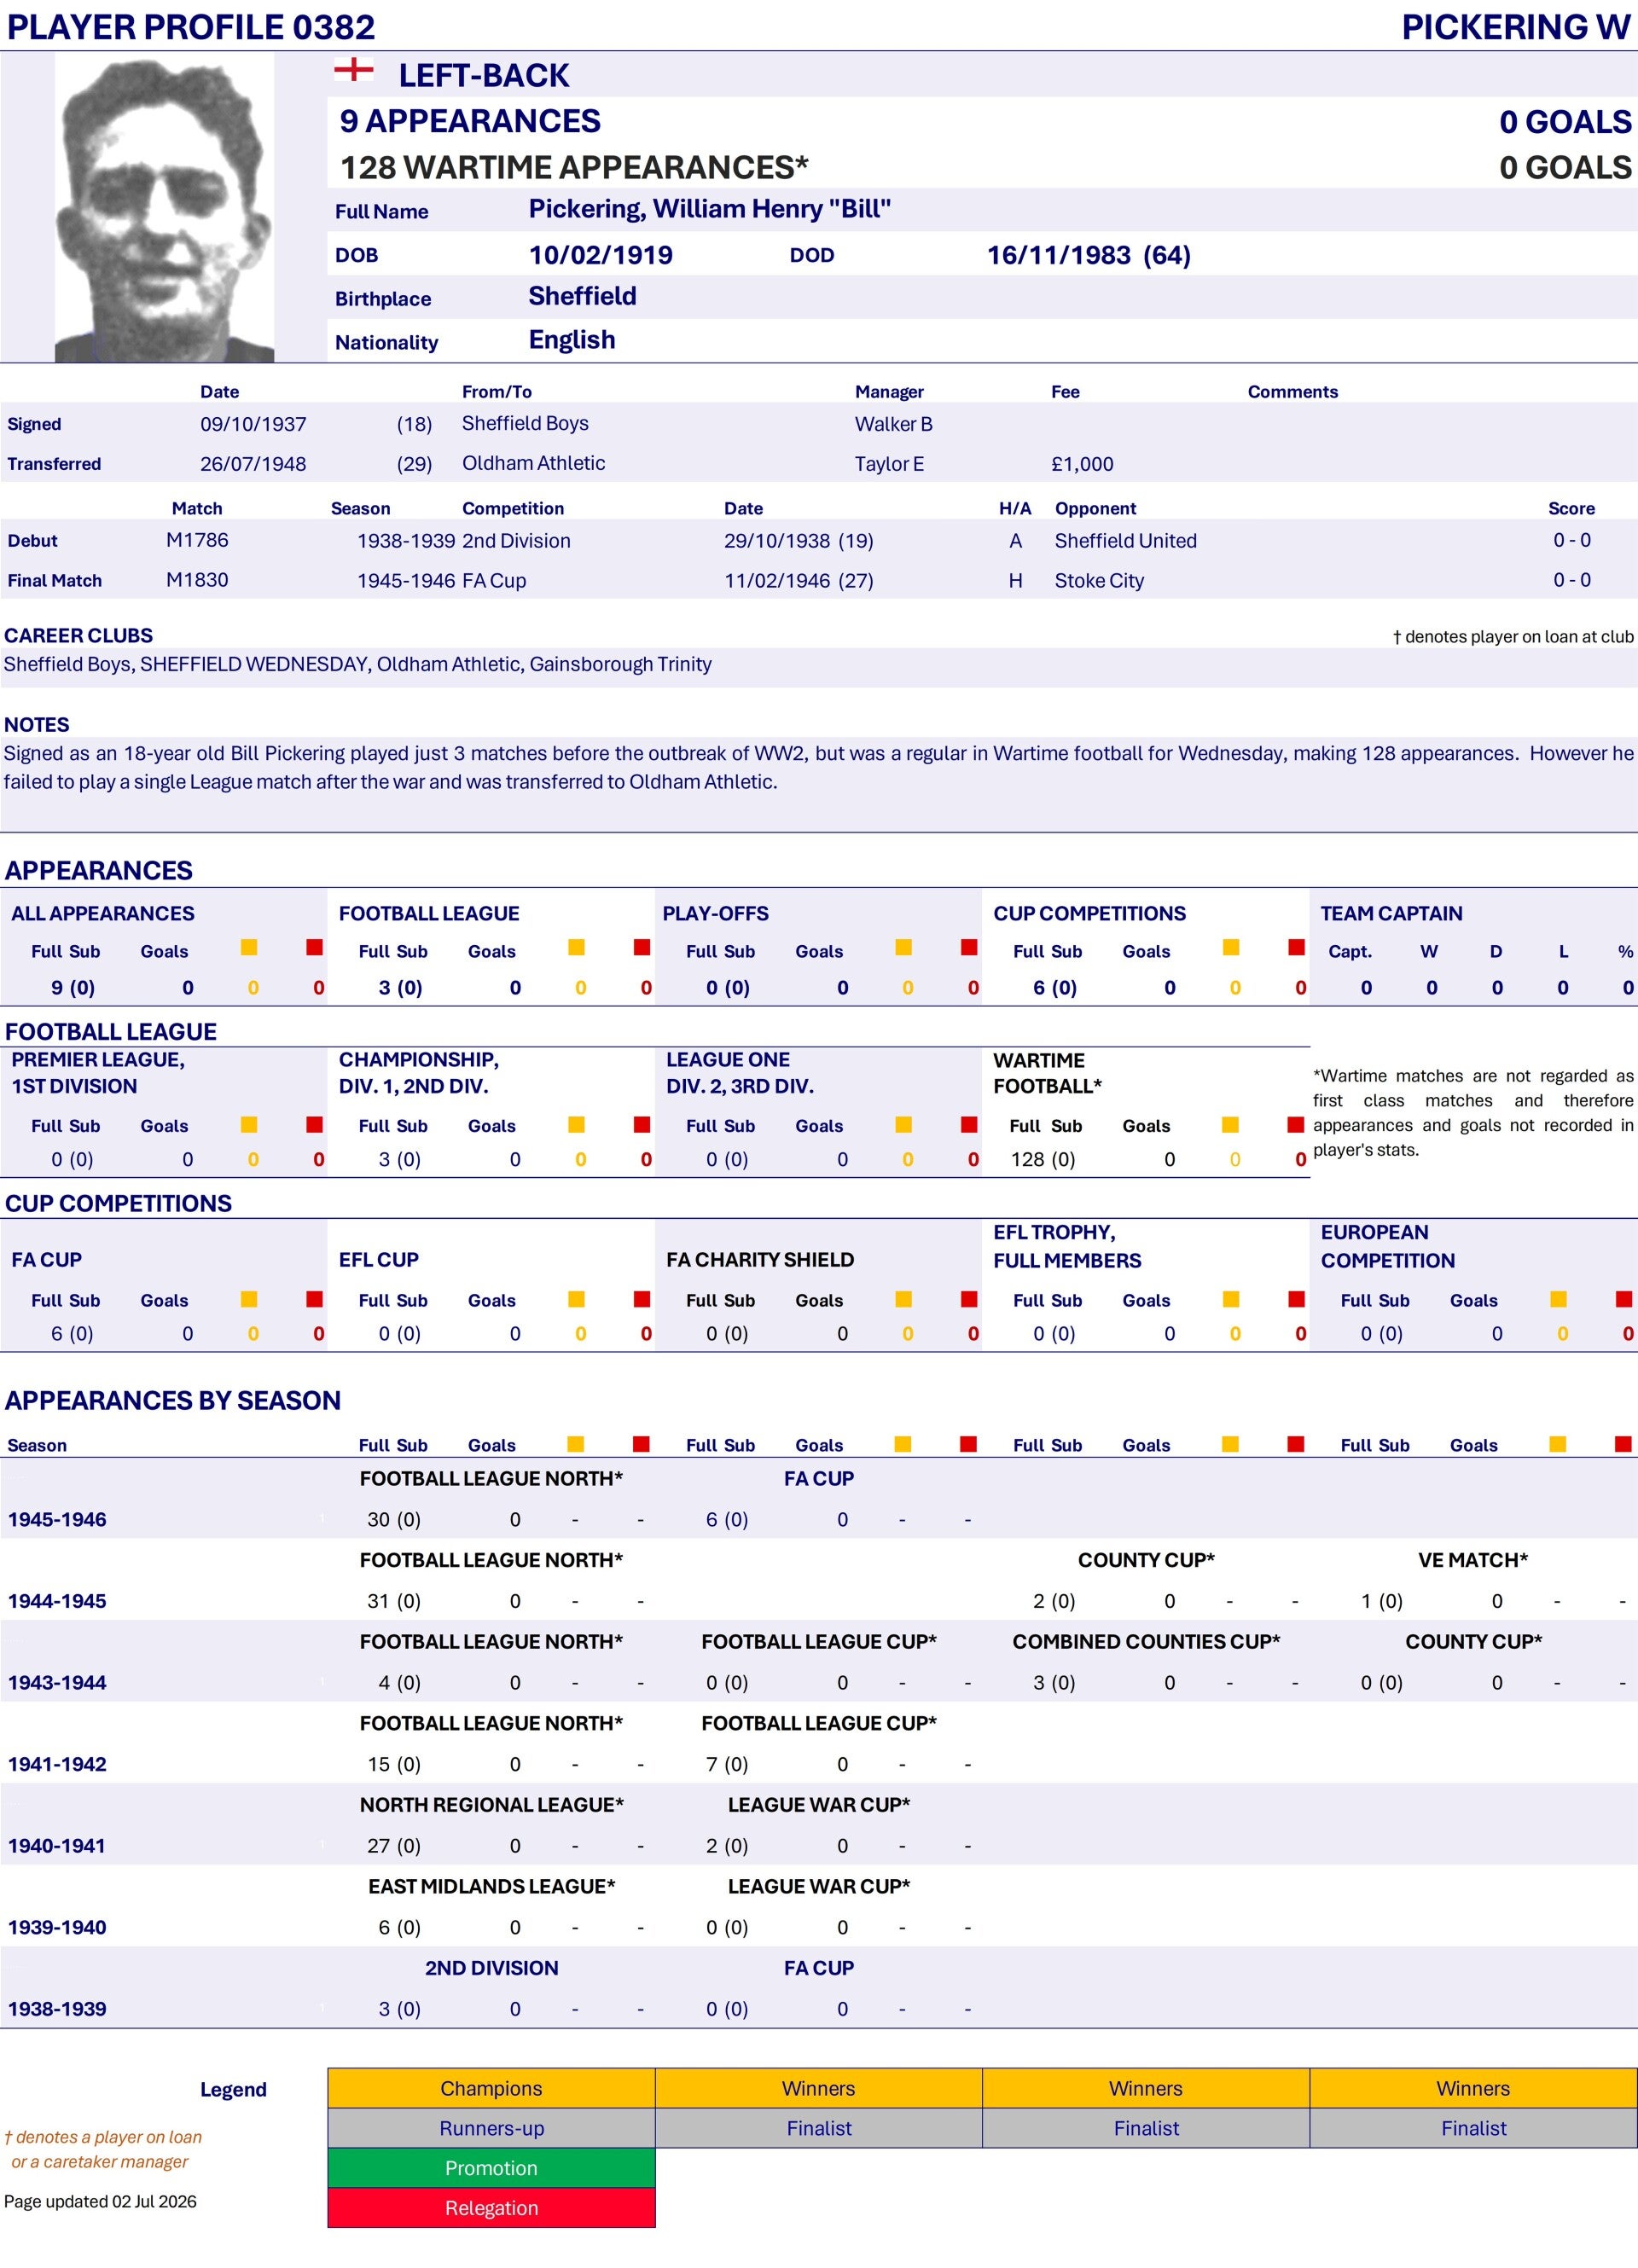
Task: Select the yellow Champions legend swatch
Action: [x=491, y=2088]
